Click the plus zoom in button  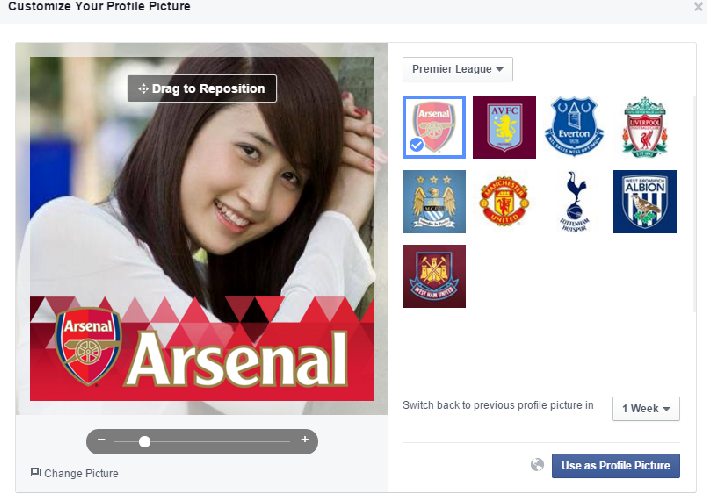point(305,439)
